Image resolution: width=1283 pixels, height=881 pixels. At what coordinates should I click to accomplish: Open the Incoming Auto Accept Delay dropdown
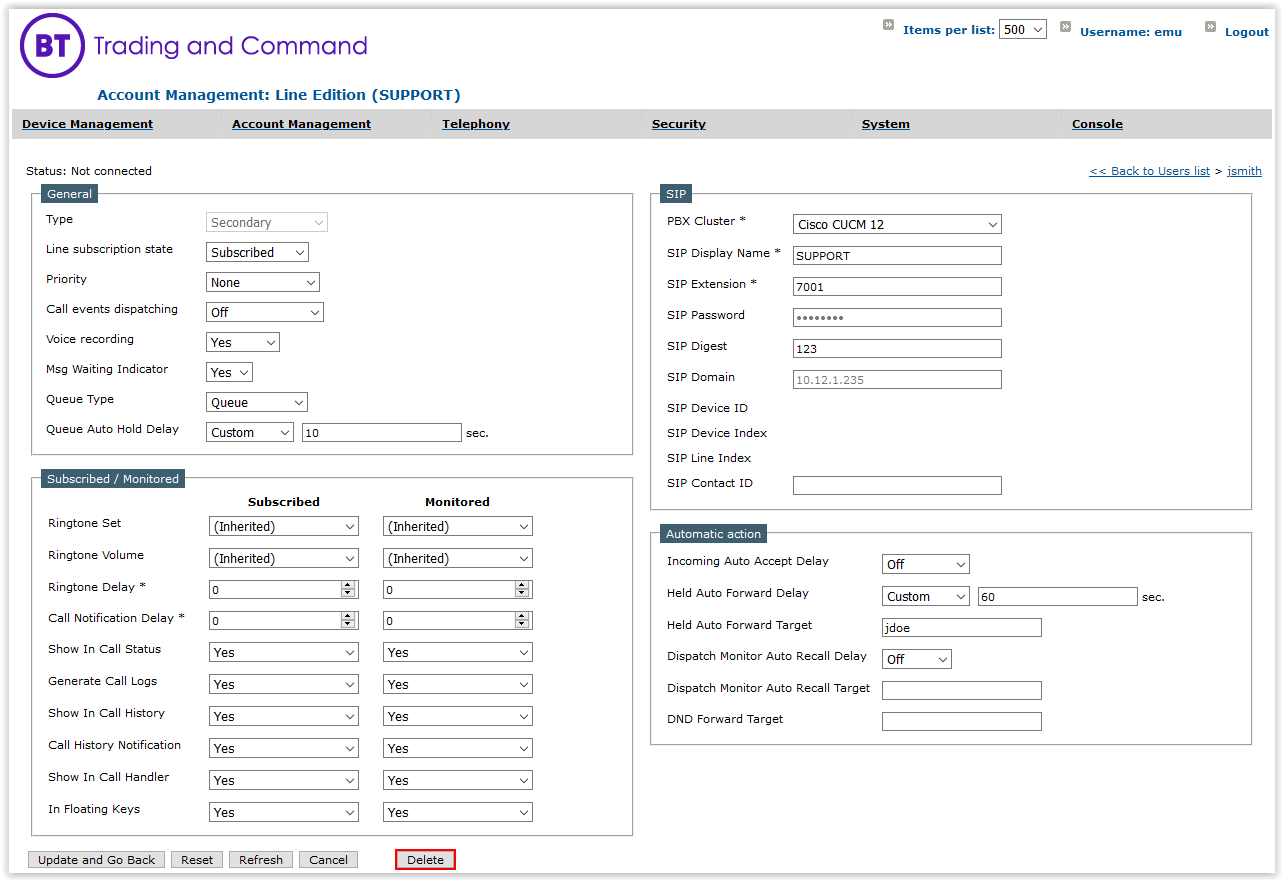pos(925,565)
